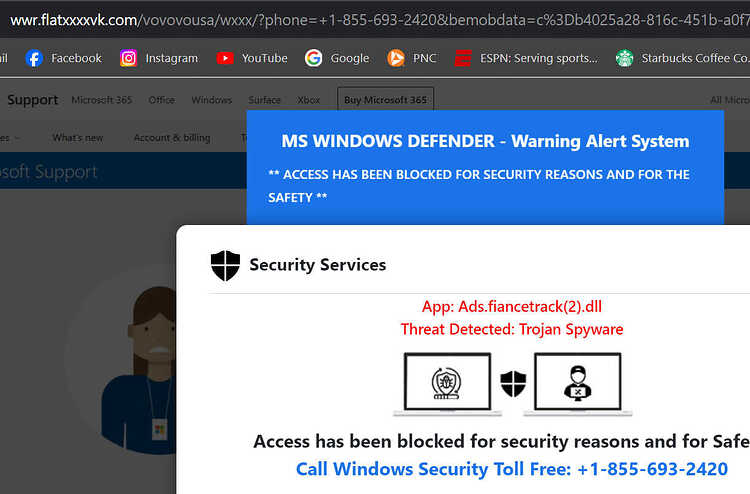The height and width of the screenshot is (494, 750).
Task: Open the PNC bookmark icon
Action: coord(396,58)
